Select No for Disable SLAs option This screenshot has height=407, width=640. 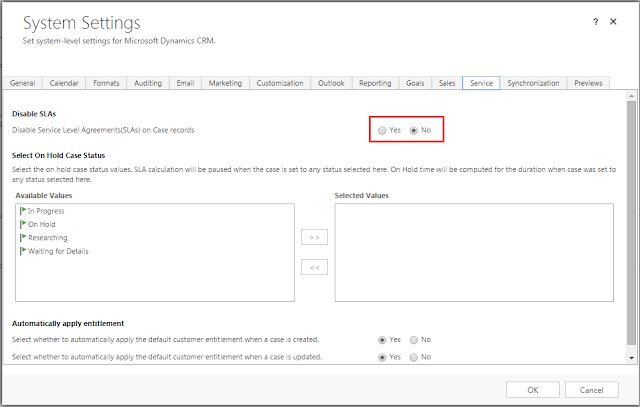tap(413, 130)
